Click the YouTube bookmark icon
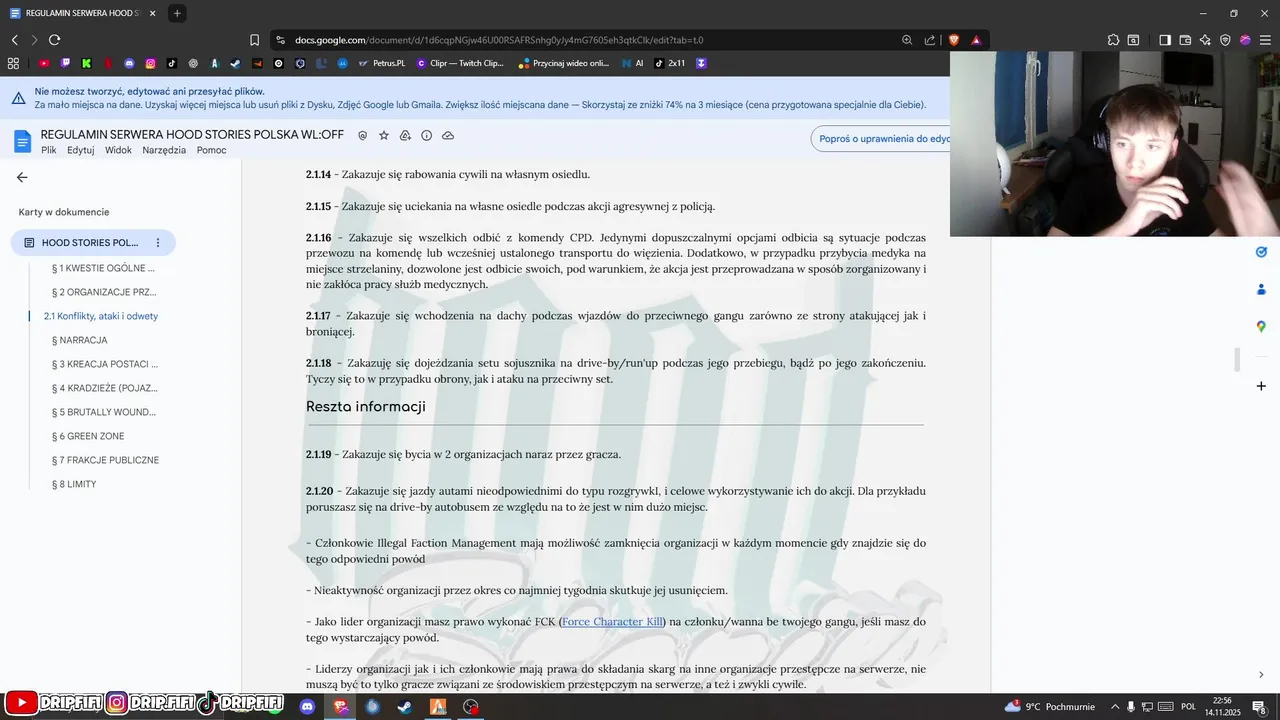Image resolution: width=1280 pixels, height=720 pixels. point(44,63)
